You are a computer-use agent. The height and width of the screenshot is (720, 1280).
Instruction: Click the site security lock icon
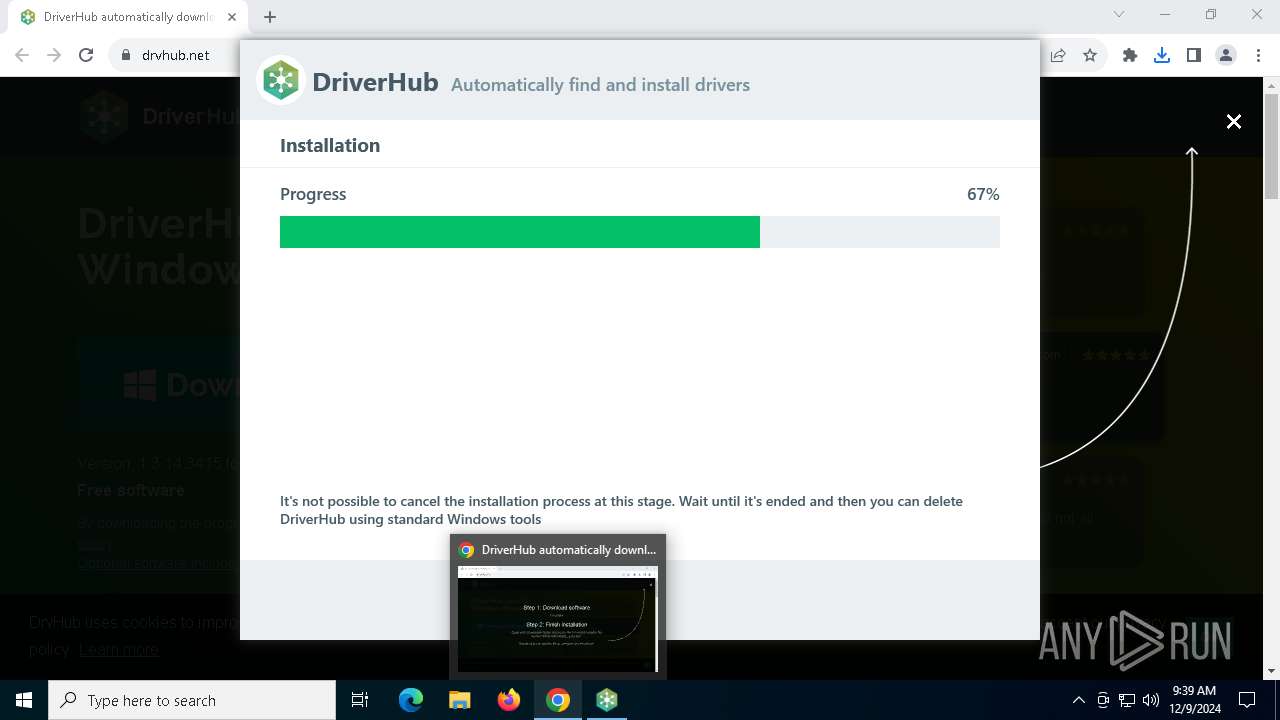(126, 55)
